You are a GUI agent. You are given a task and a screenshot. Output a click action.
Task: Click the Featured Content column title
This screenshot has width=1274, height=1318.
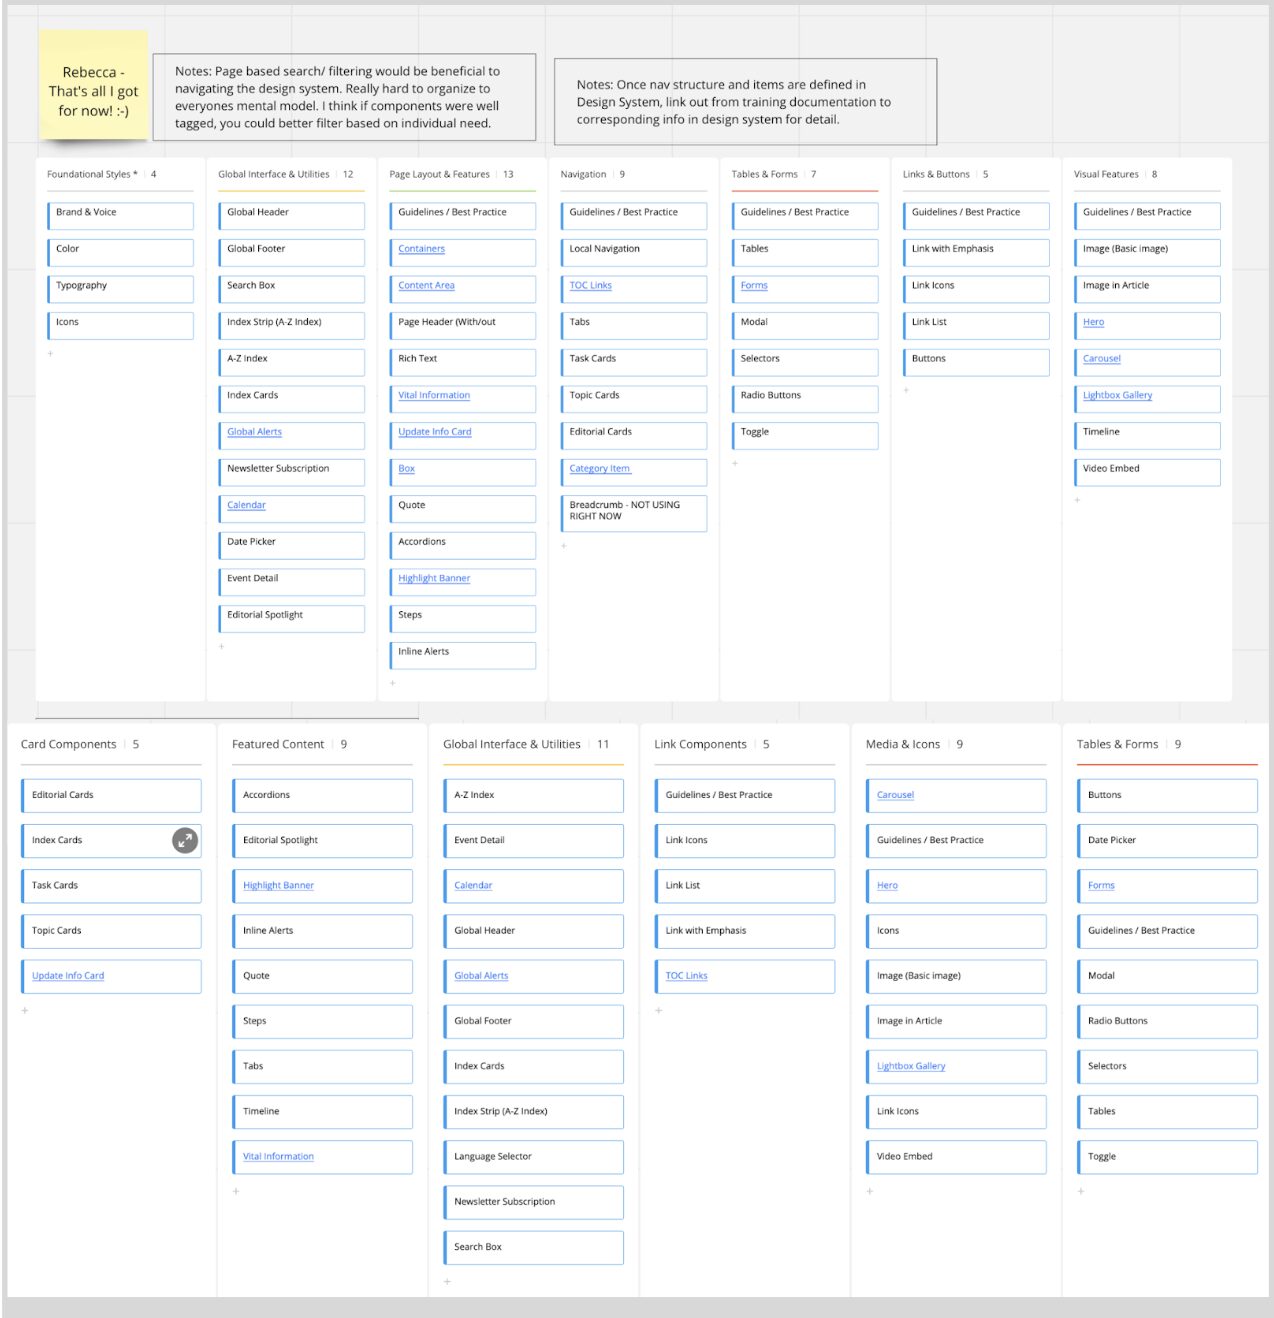pos(278,745)
